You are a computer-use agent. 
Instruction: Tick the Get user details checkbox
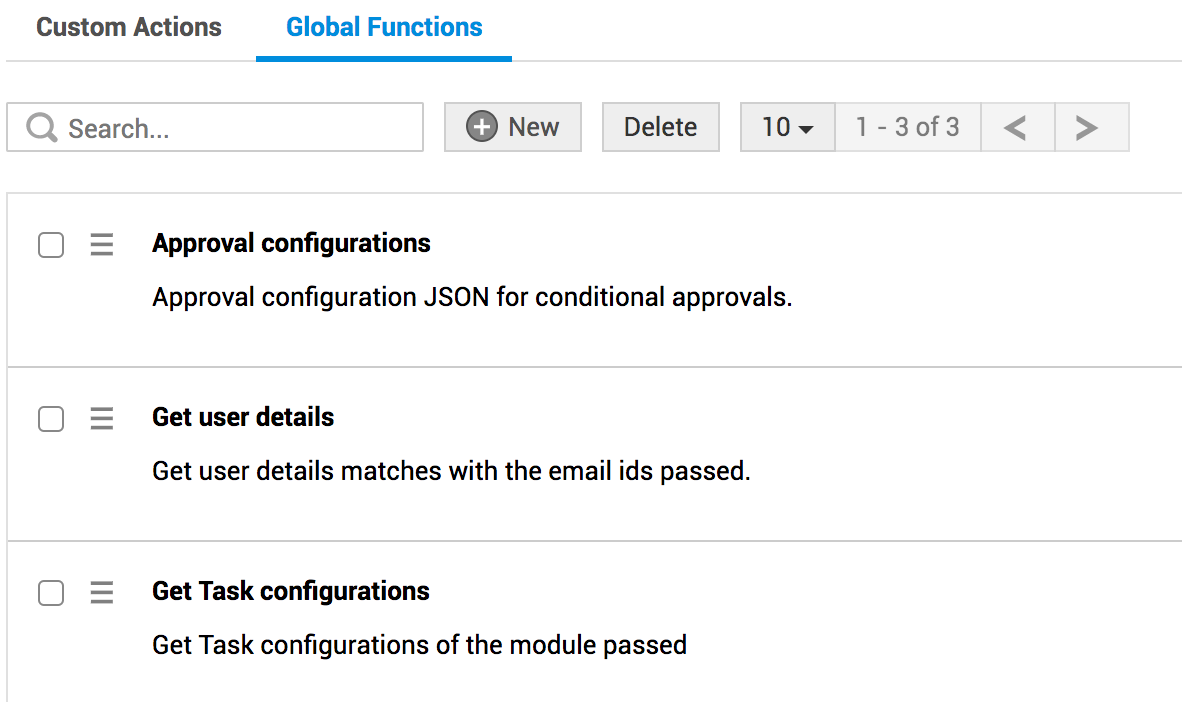click(51, 418)
